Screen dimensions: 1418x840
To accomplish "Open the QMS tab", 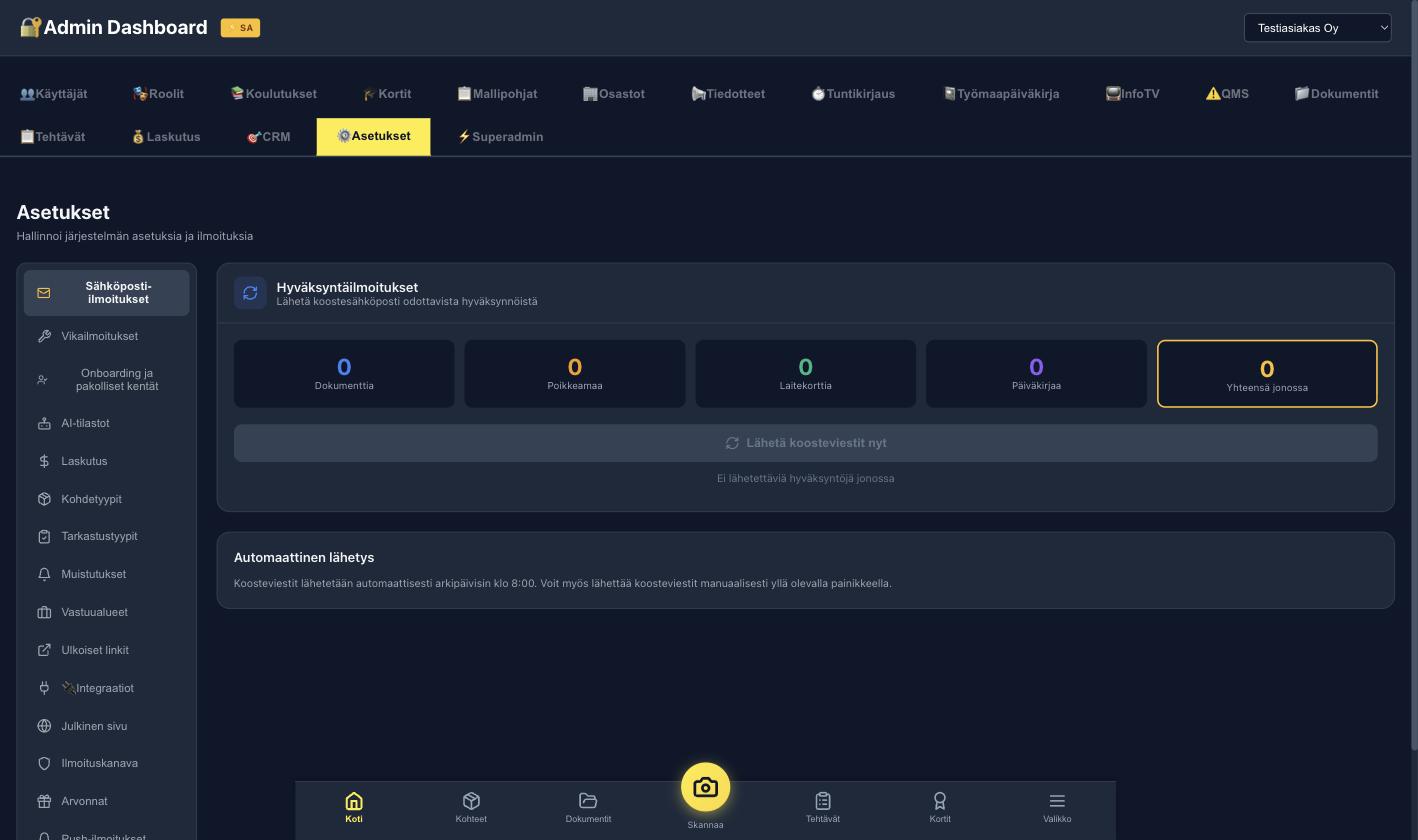I will coord(1227,94).
